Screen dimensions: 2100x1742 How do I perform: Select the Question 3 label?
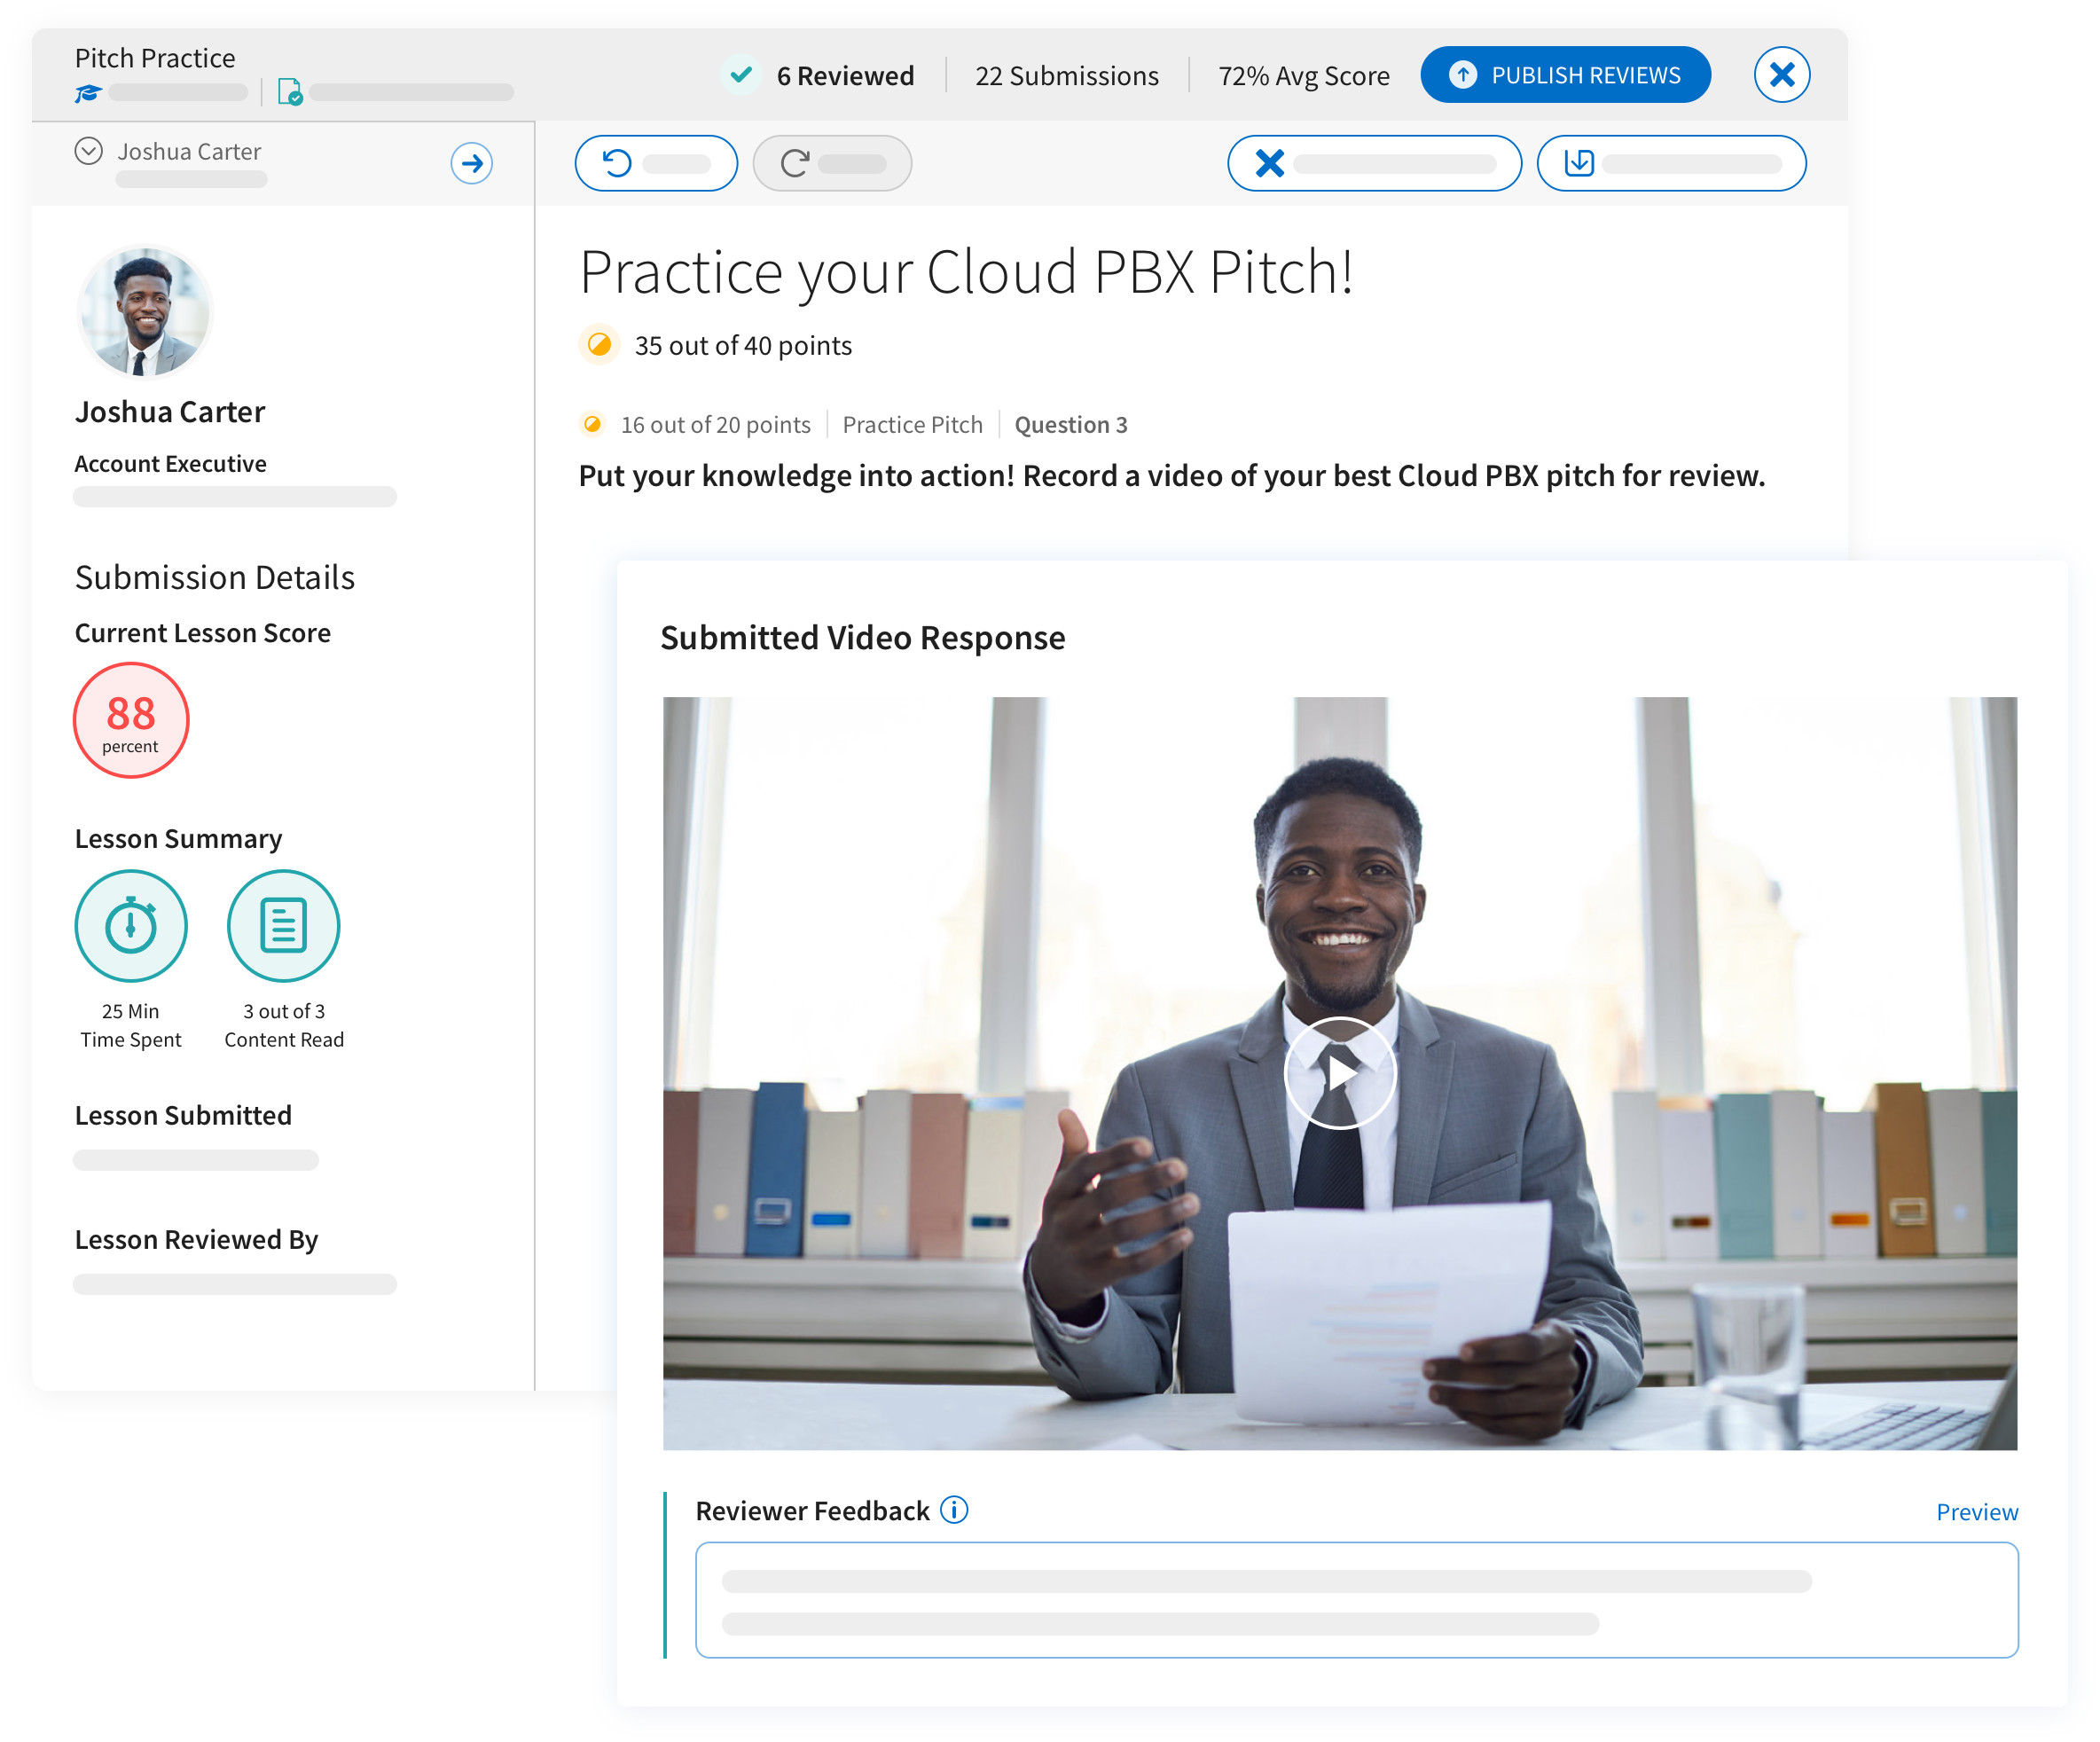1070,425
